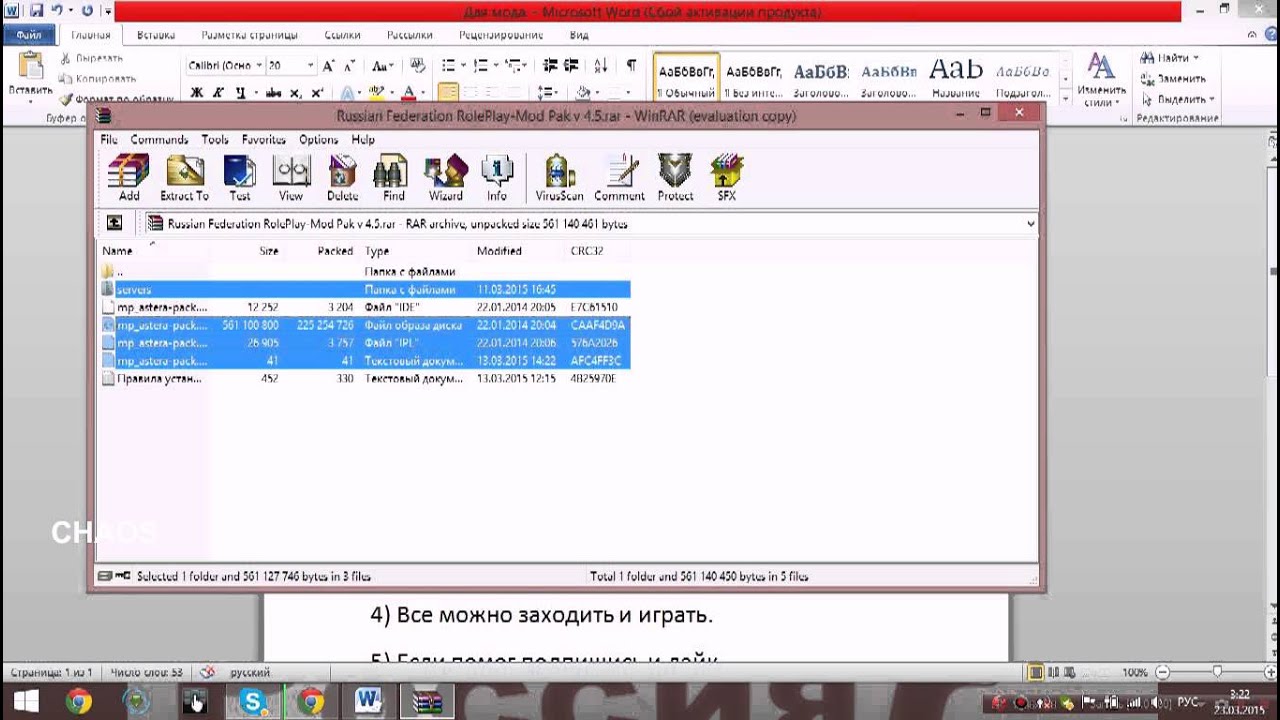Open the font name dropdown in Word
This screenshot has width=1280, height=720.
click(259, 66)
